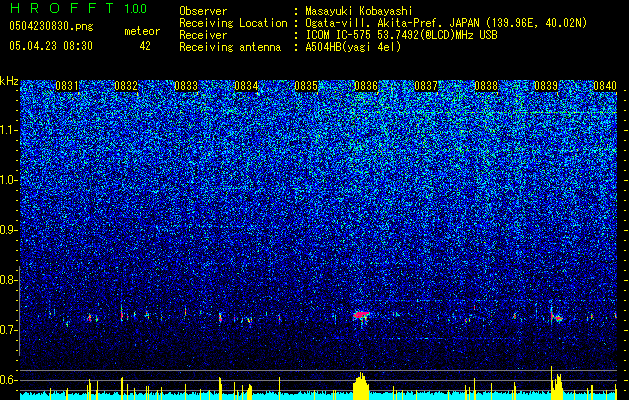Click the 0840 time marker
629x400 pixels.
pyautogui.click(x=605, y=86)
